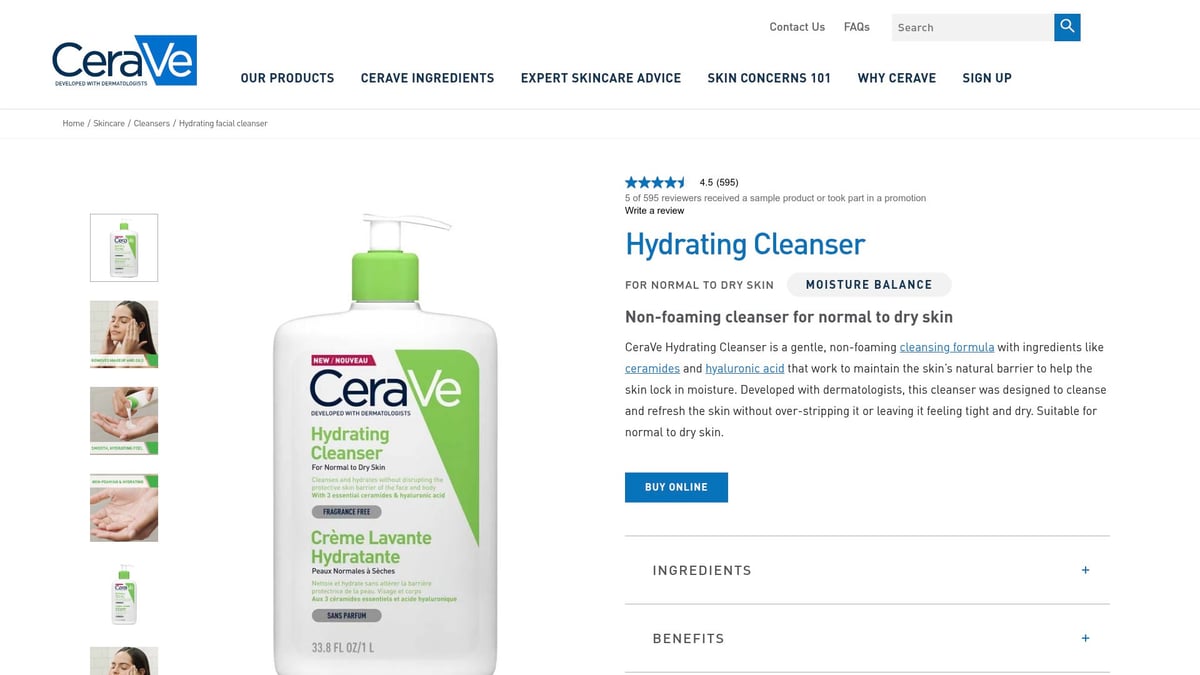Click Cleansers in the breadcrumb trail
Image resolution: width=1200 pixels, height=675 pixels.
[x=151, y=123]
